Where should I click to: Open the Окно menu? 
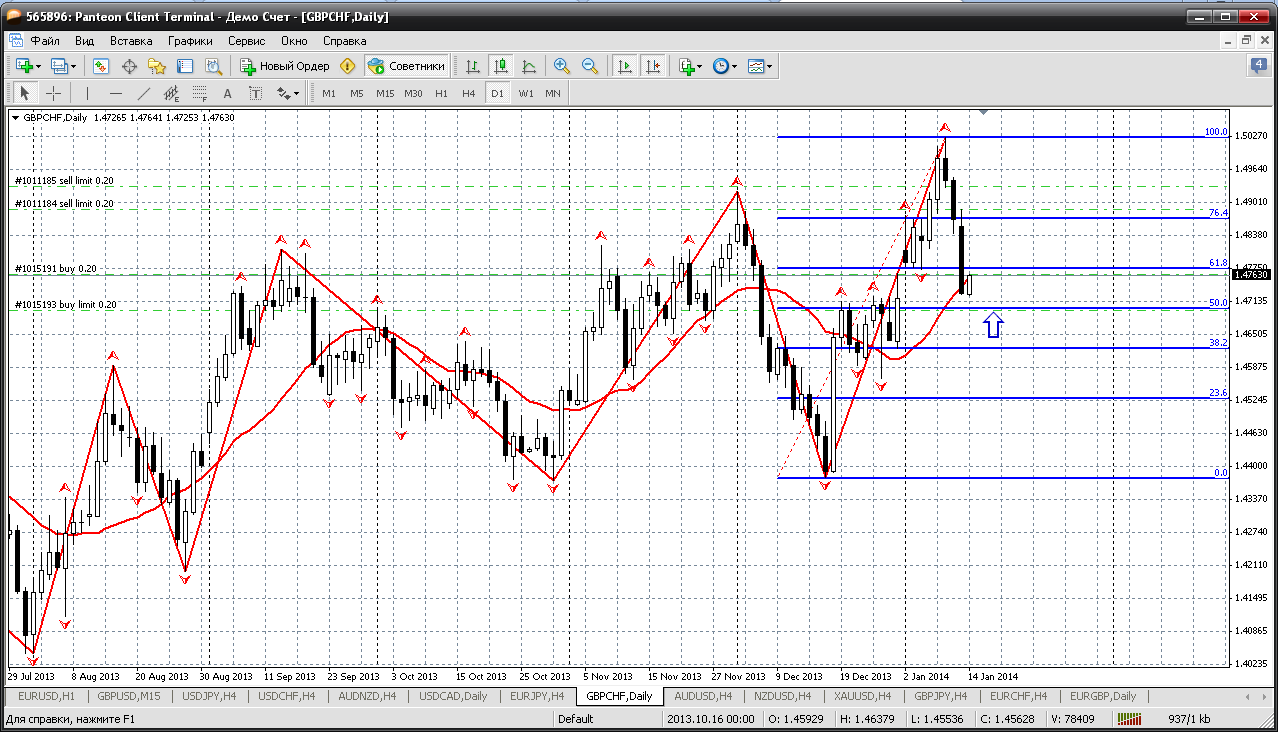pyautogui.click(x=294, y=41)
